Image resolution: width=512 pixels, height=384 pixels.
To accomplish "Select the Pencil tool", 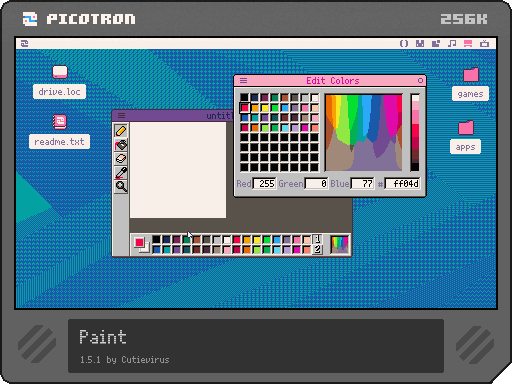I will [121, 131].
